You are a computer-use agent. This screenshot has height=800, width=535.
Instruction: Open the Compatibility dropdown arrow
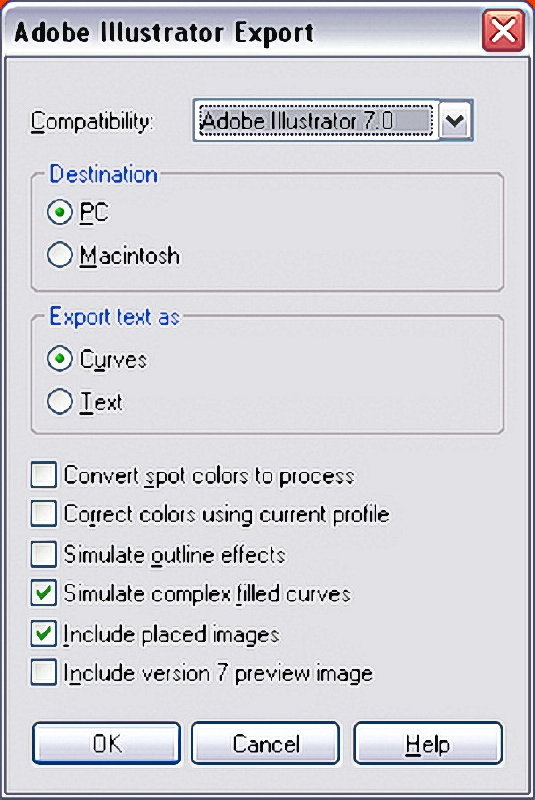455,121
